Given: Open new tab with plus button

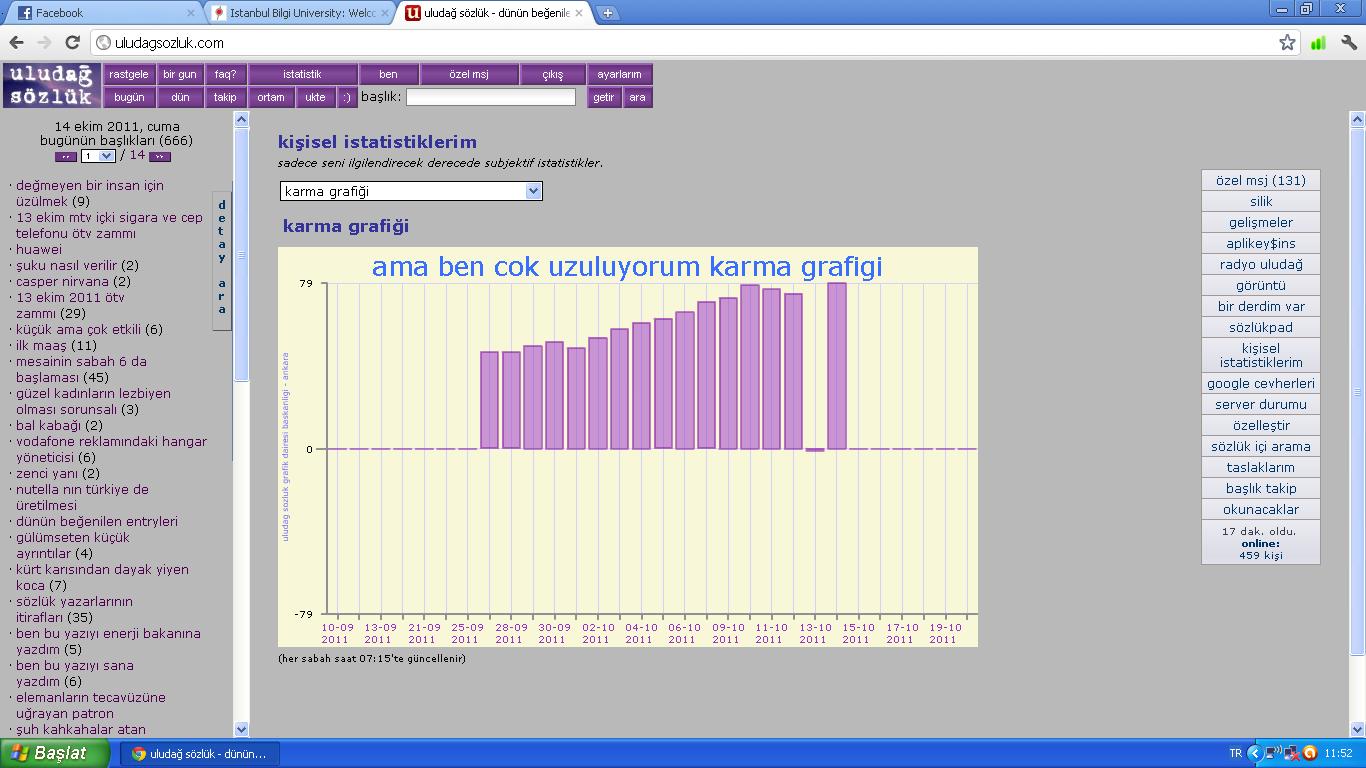Looking at the screenshot, I should pos(607,13).
